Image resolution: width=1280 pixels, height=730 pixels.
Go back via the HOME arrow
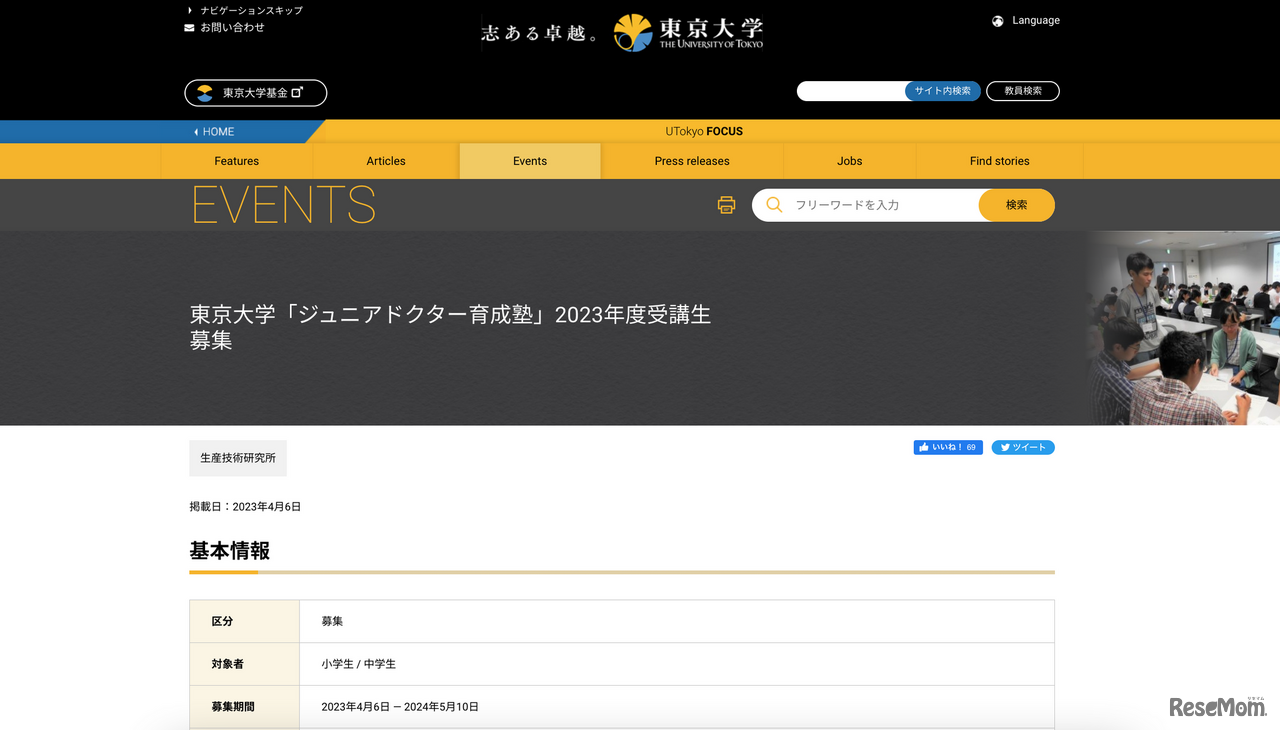coord(214,132)
